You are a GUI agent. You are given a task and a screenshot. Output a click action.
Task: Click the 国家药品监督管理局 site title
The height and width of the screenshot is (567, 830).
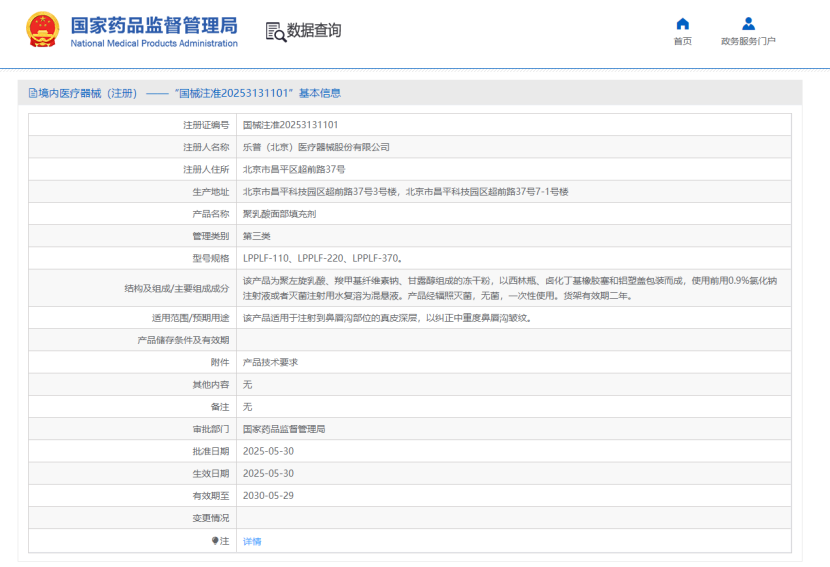pyautogui.click(x=153, y=24)
